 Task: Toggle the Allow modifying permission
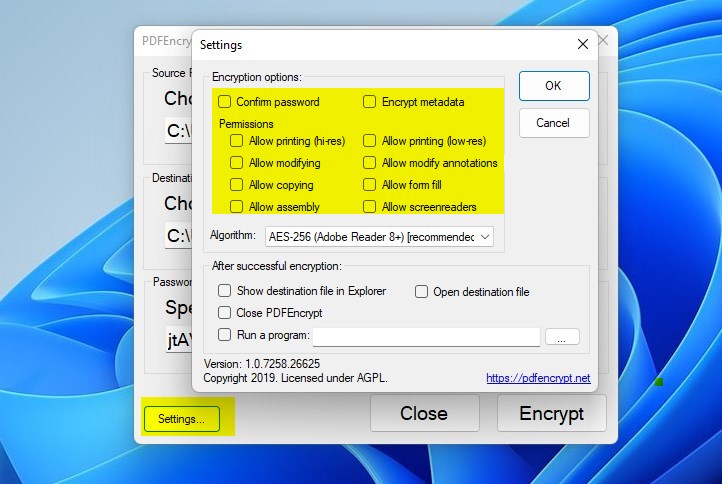tap(236, 163)
